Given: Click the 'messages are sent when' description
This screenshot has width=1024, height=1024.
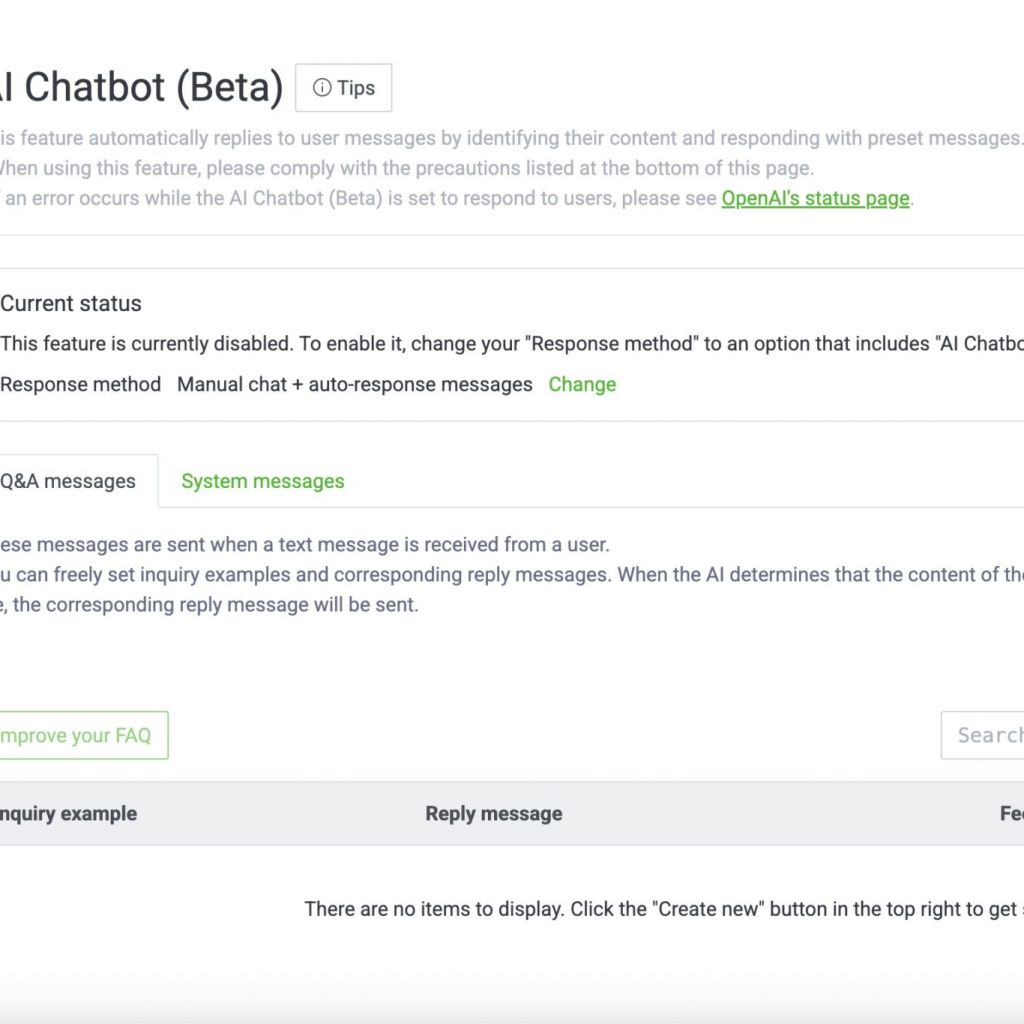Looking at the screenshot, I should pyautogui.click(x=305, y=545).
